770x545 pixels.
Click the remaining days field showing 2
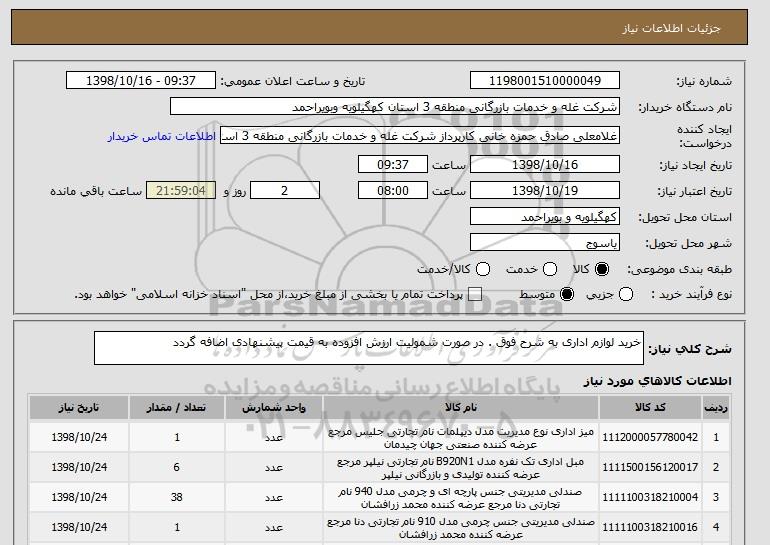point(285,191)
